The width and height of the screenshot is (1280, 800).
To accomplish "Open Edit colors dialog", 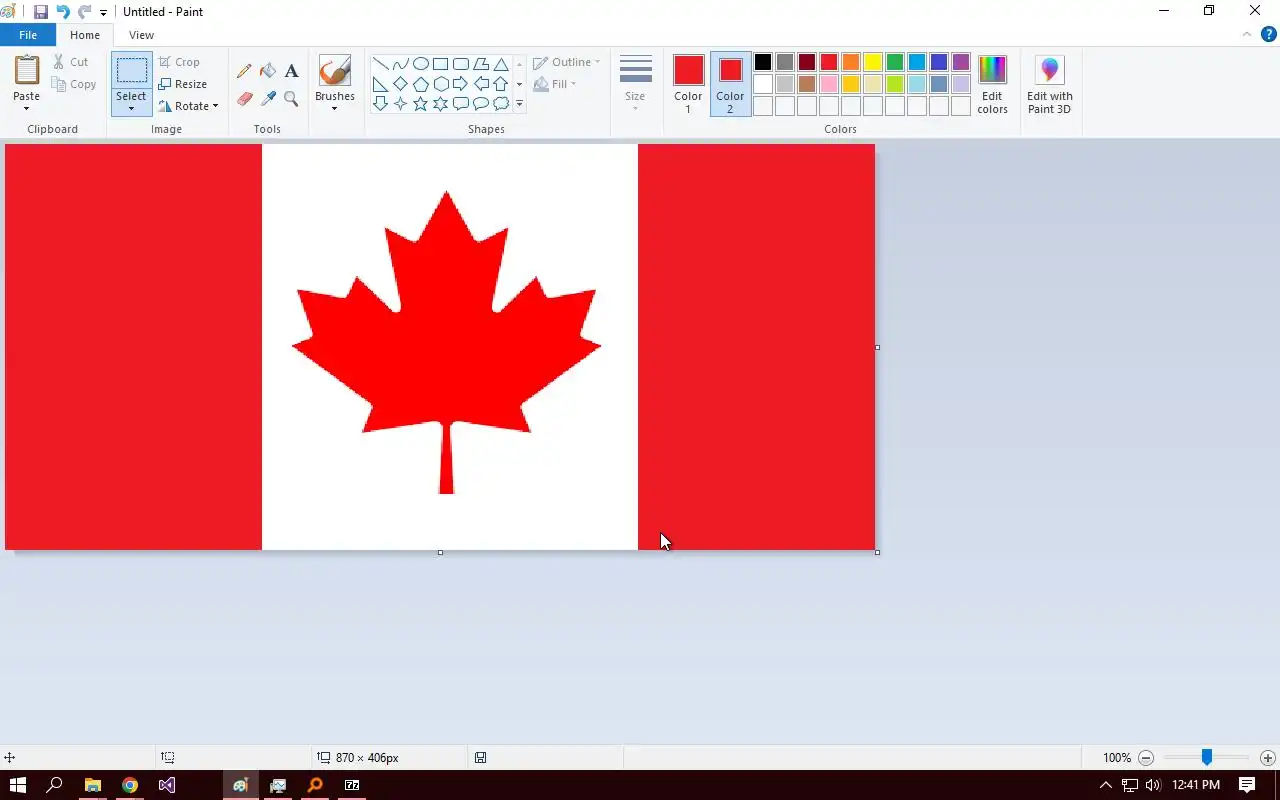I will coord(992,84).
